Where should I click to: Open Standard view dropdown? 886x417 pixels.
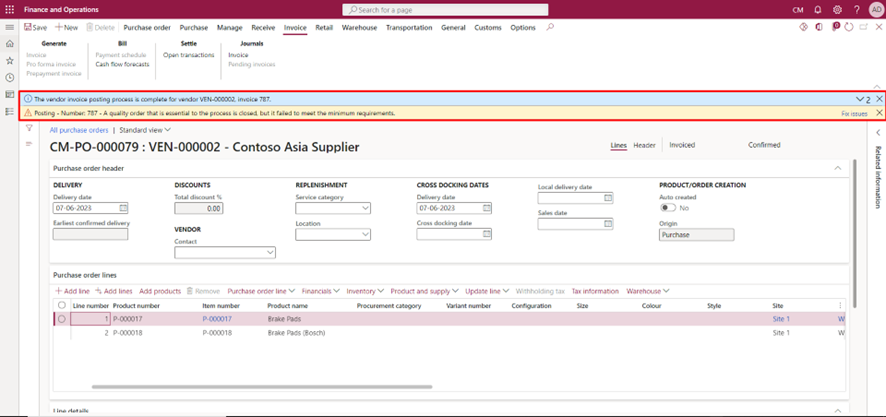145,130
